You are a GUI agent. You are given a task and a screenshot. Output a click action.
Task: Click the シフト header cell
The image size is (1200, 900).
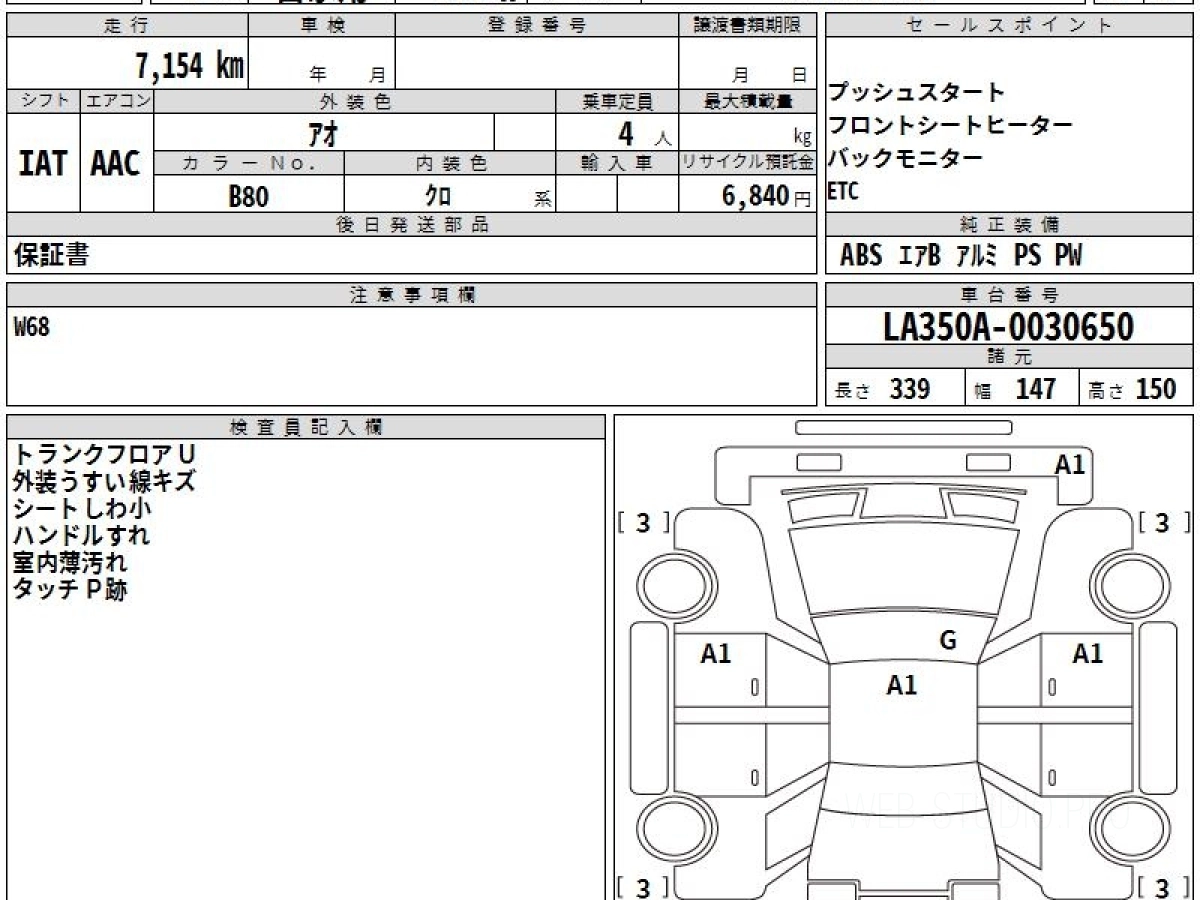[x=44, y=101]
